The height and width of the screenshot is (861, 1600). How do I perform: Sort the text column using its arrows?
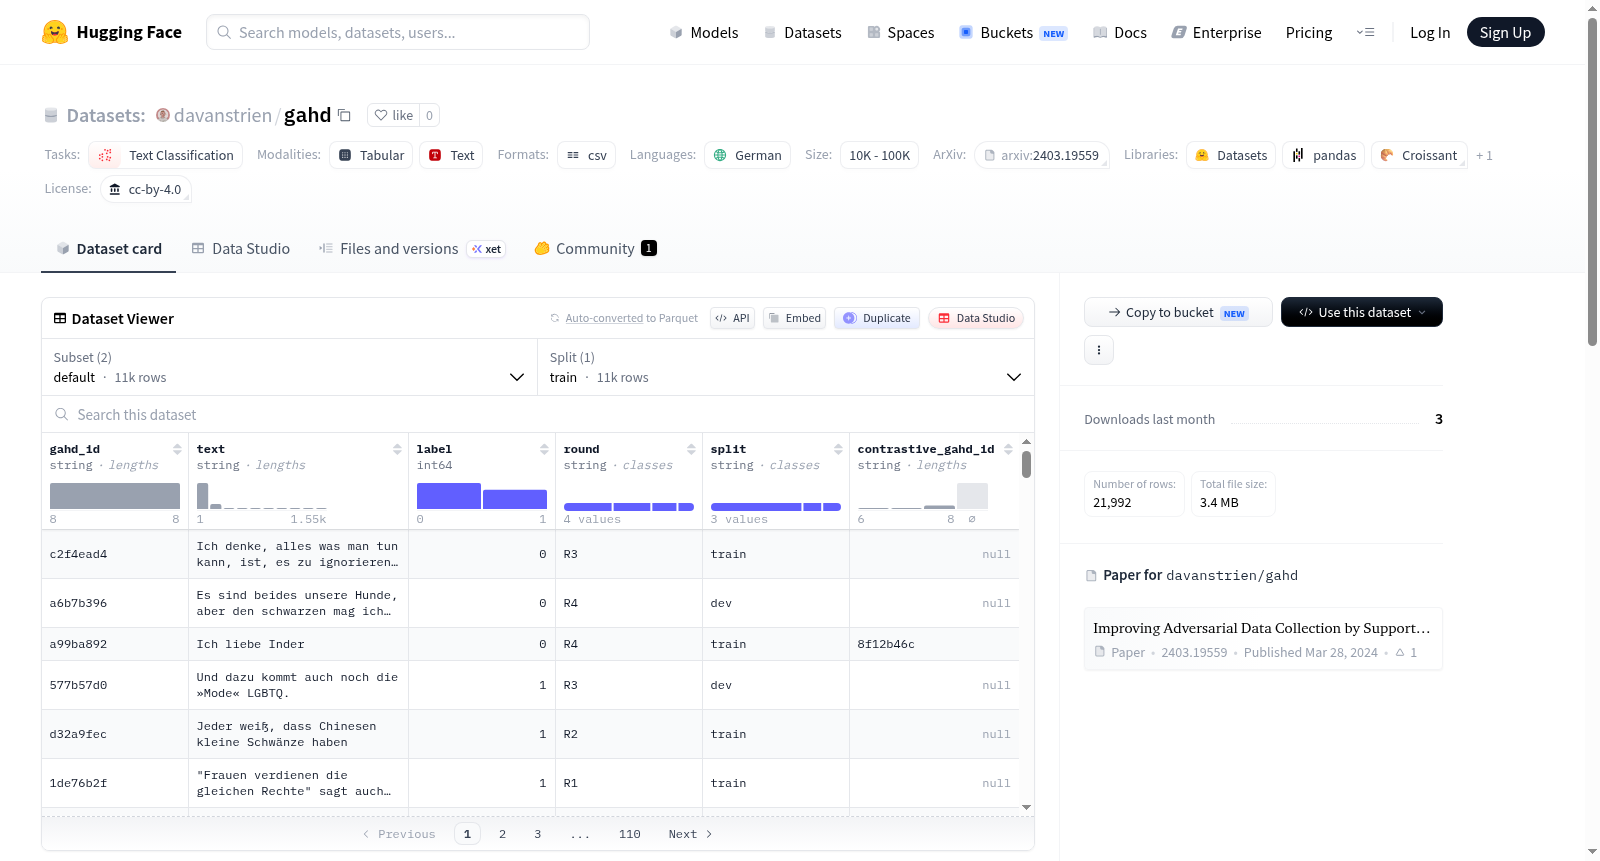pyautogui.click(x=397, y=449)
